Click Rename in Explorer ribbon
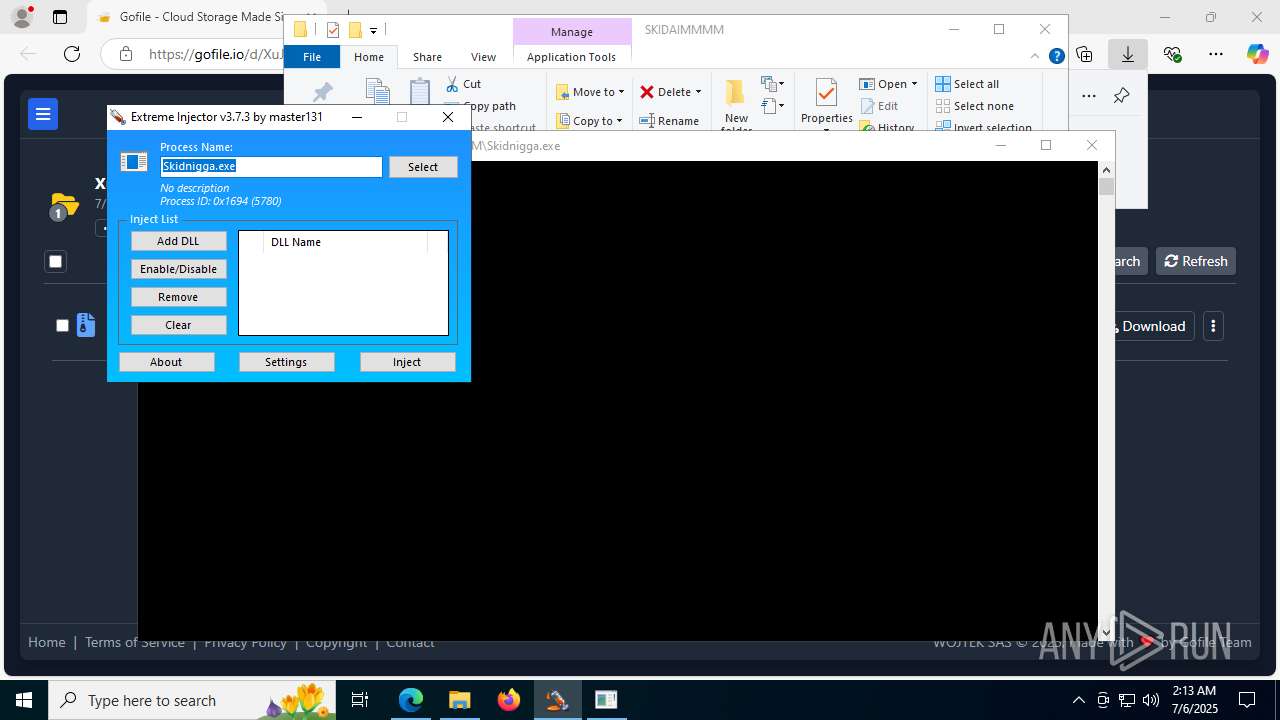 click(669, 121)
